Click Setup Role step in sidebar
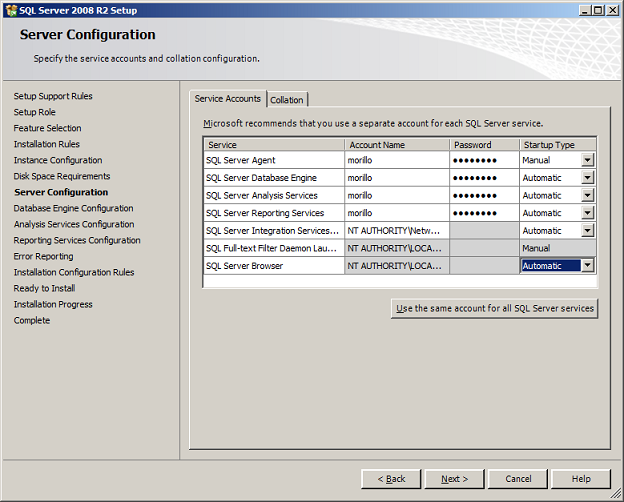 coord(35,112)
